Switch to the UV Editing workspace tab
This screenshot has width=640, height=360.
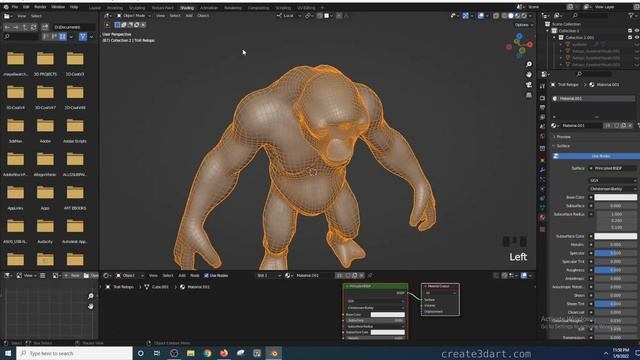point(306,8)
